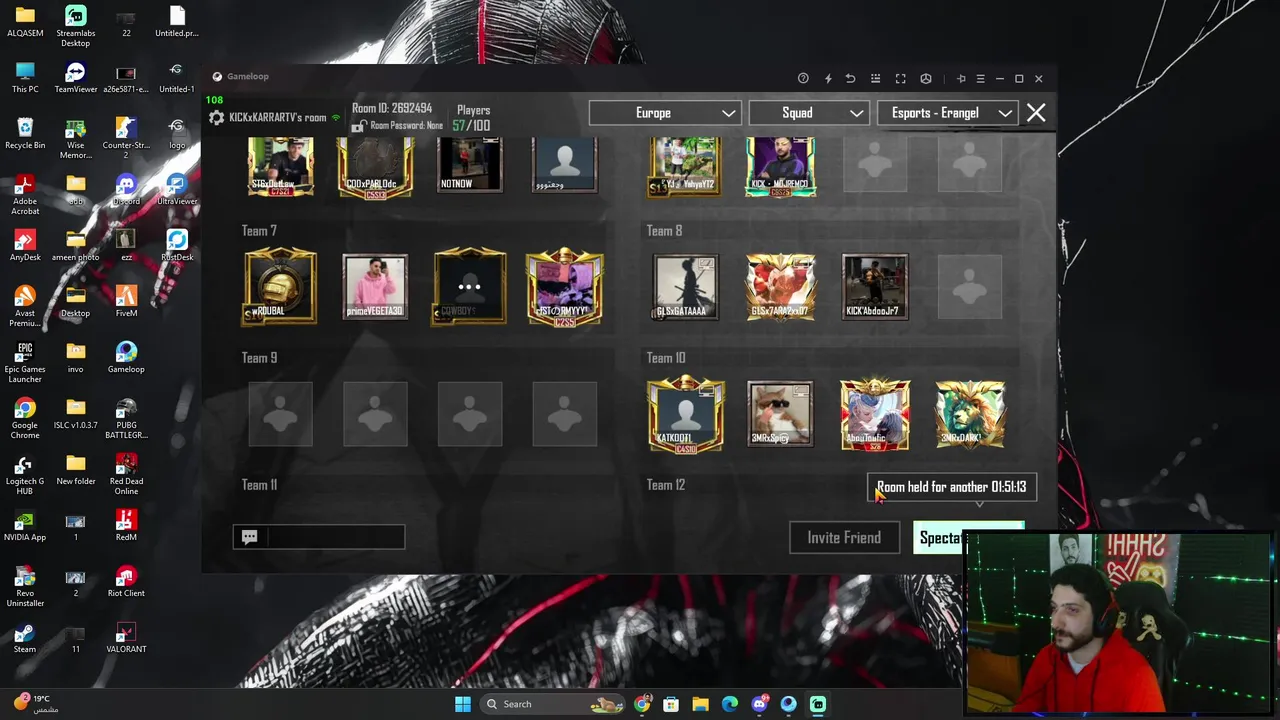Image resolution: width=1280 pixels, height=720 pixels.
Task: Select player GLSx7ARA2xx07 in Team 8
Action: click(x=780, y=287)
